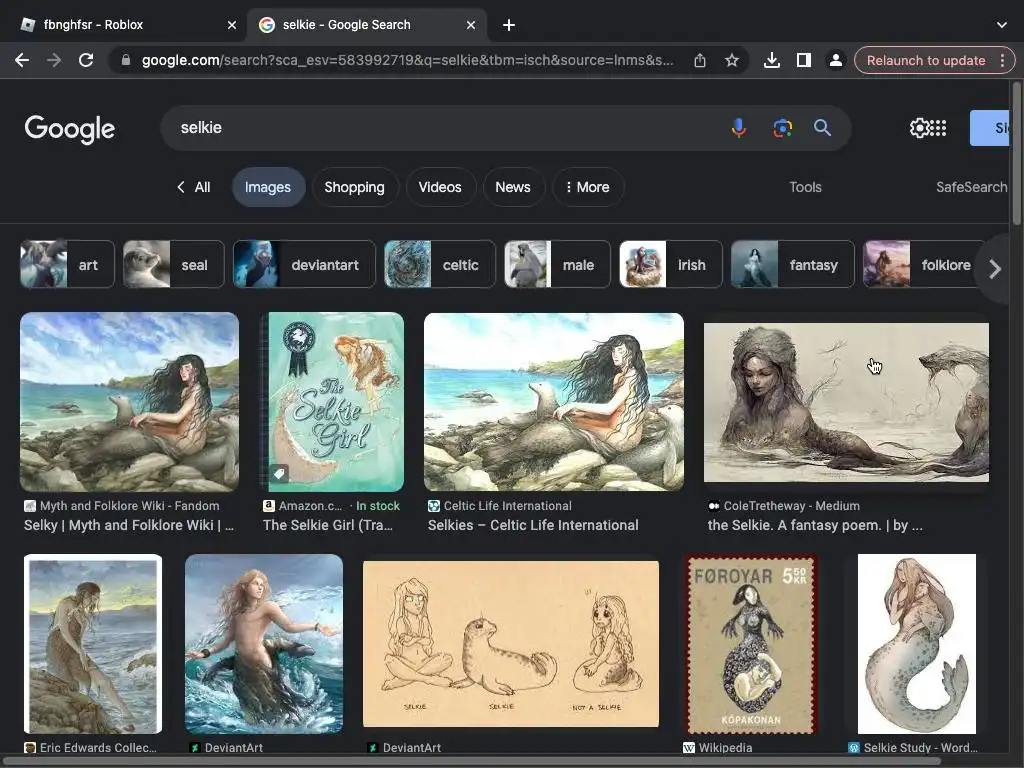Open 'Selkies – Celtic Life International' link
Viewport: 1024px width, 768px height.
tap(533, 525)
